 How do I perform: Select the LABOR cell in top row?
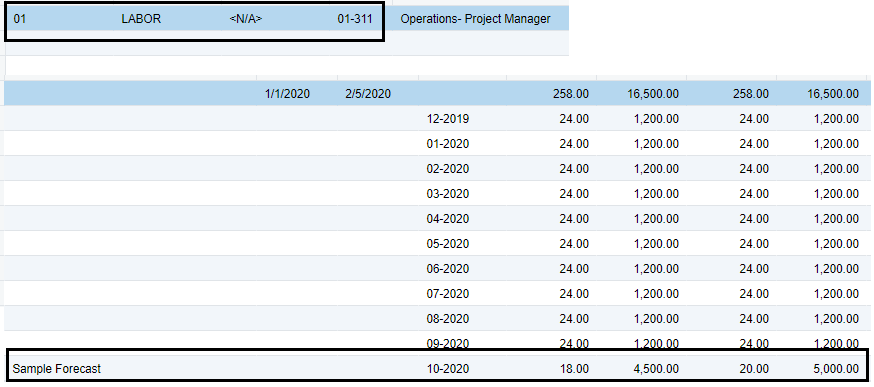pos(141,19)
